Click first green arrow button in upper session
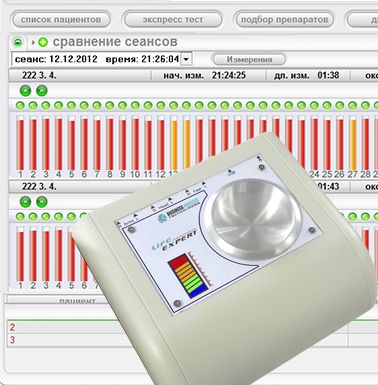378x385 pixels. pos(26,90)
